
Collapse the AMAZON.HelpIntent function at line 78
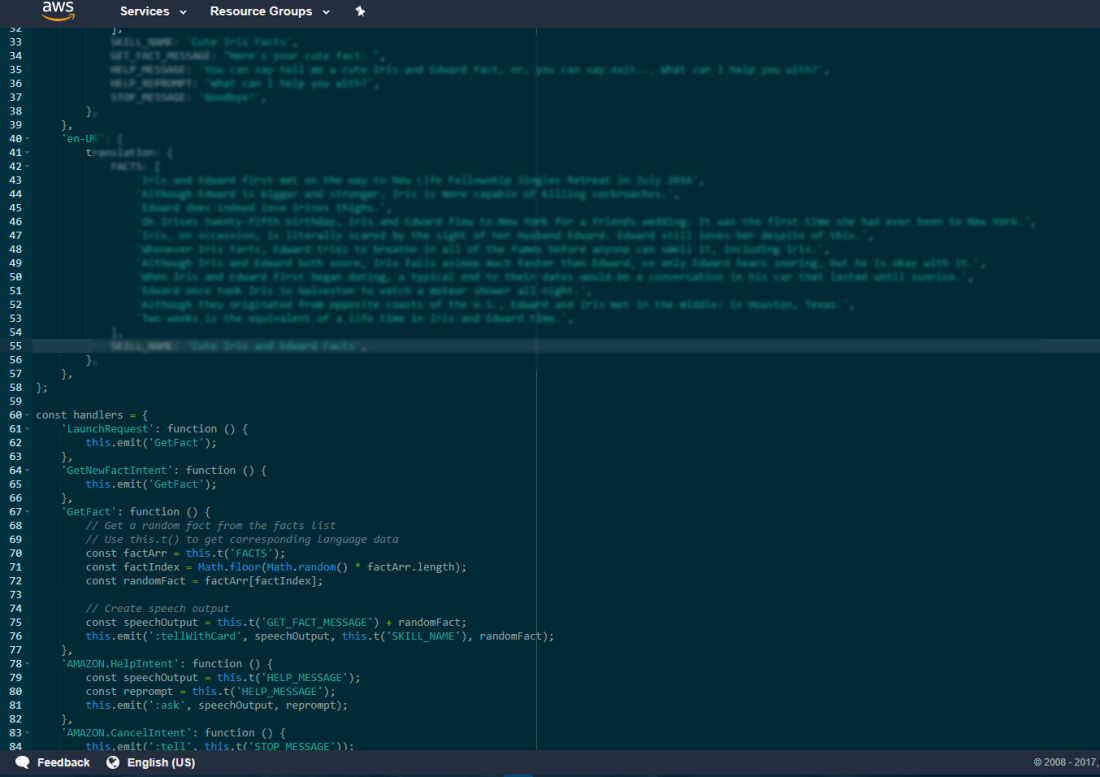click(27, 663)
